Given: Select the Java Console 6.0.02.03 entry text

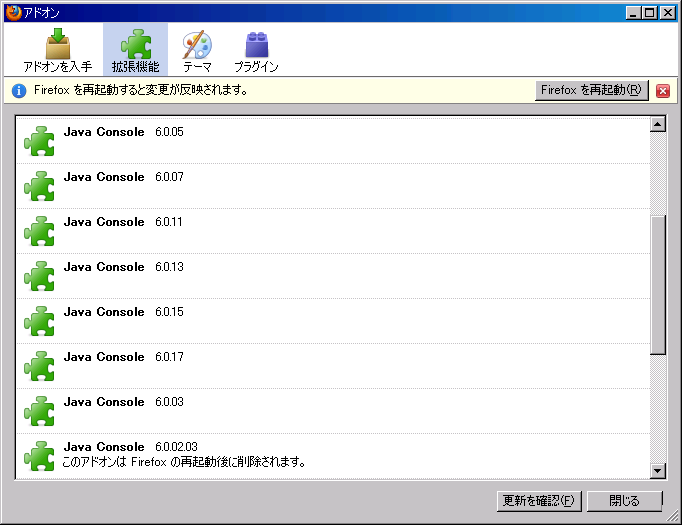Looking at the screenshot, I should coord(130,447).
